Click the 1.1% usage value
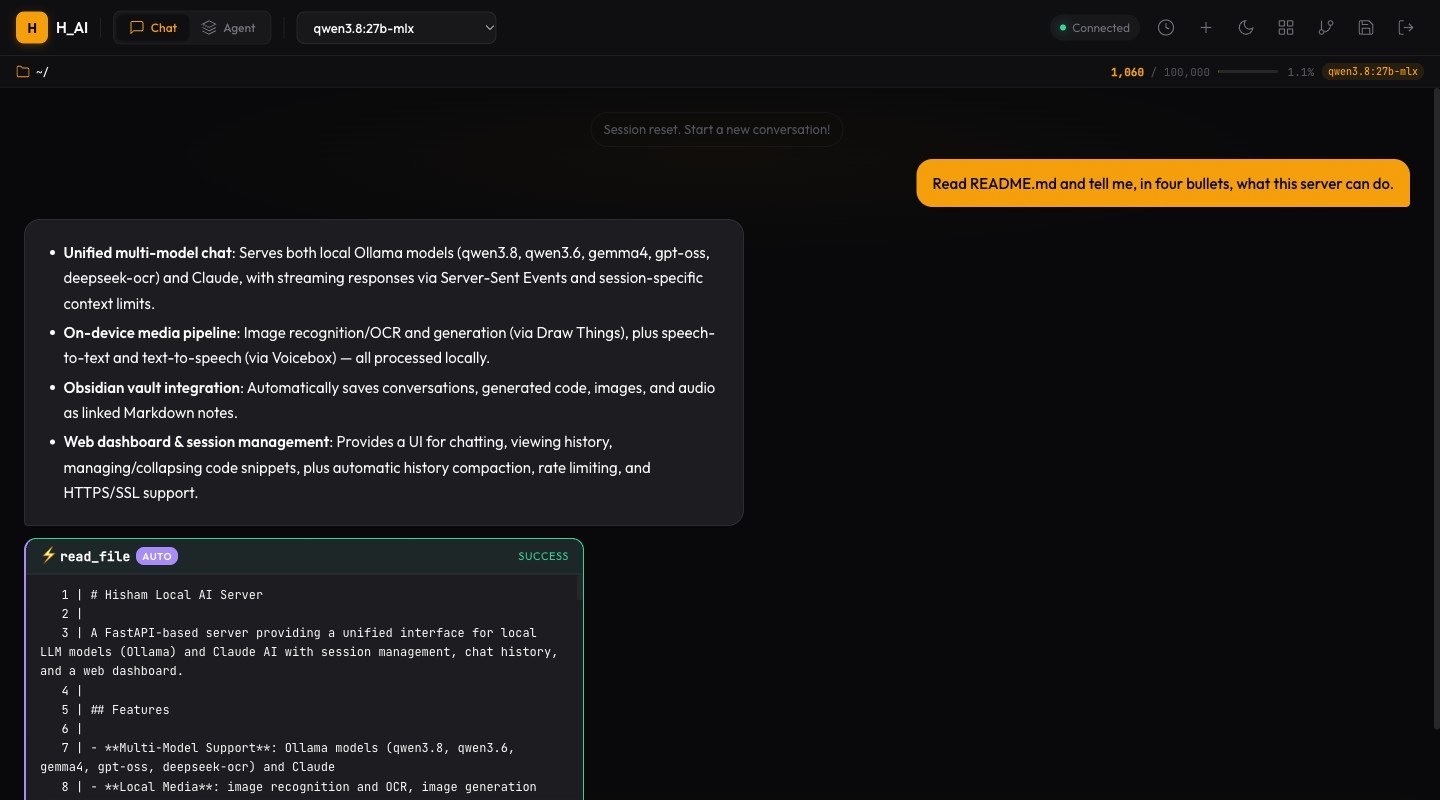Image resolution: width=1440 pixels, height=800 pixels. 1300,72
